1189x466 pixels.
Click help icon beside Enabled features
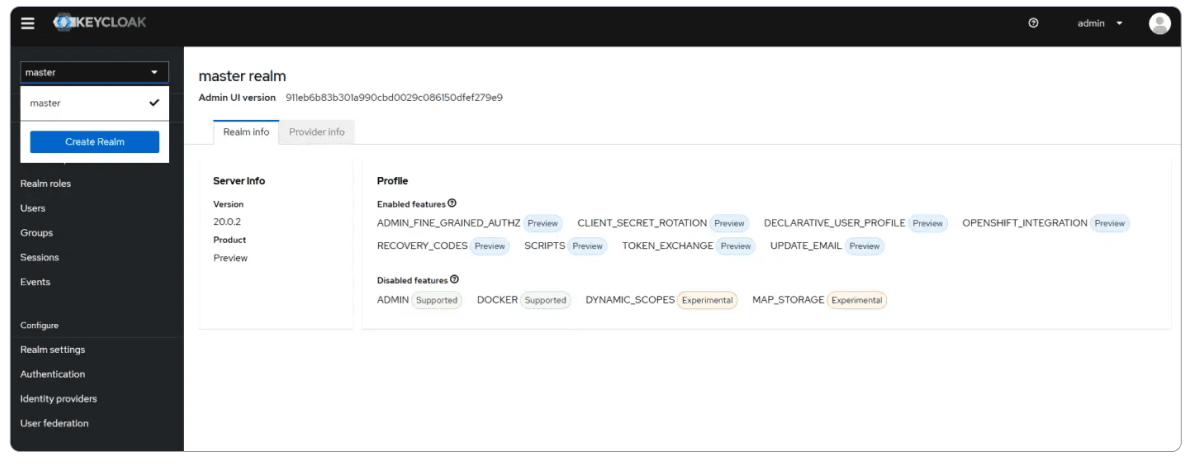click(x=452, y=204)
